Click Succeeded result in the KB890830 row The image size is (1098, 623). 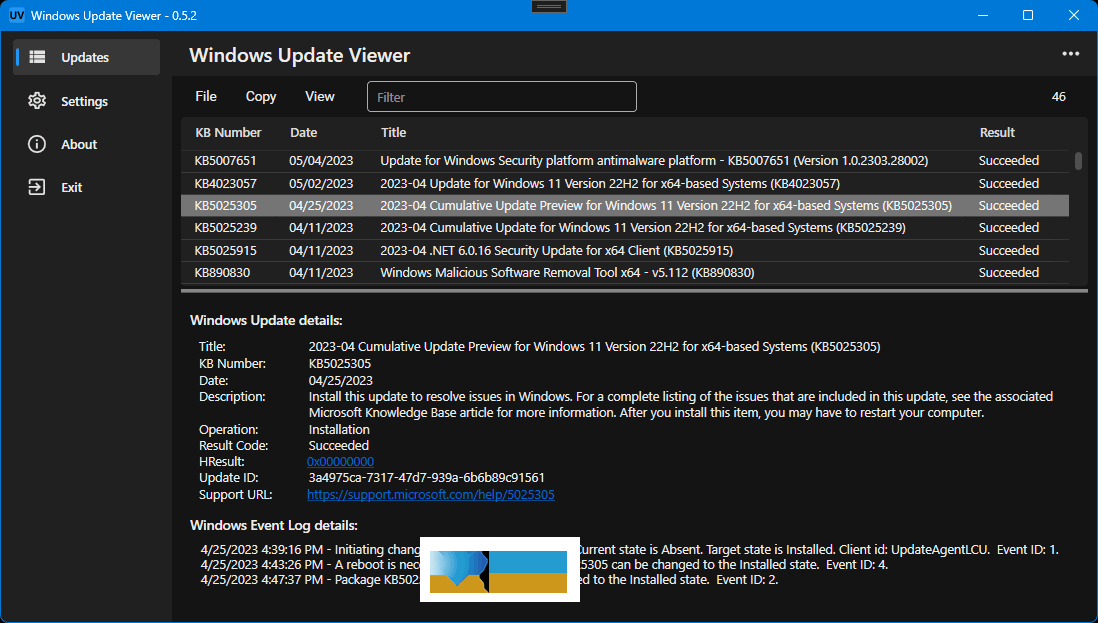coord(1008,273)
